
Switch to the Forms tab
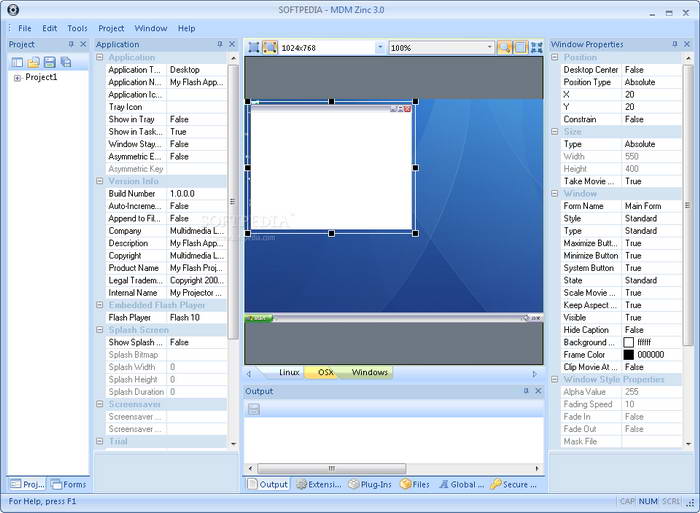click(x=68, y=484)
